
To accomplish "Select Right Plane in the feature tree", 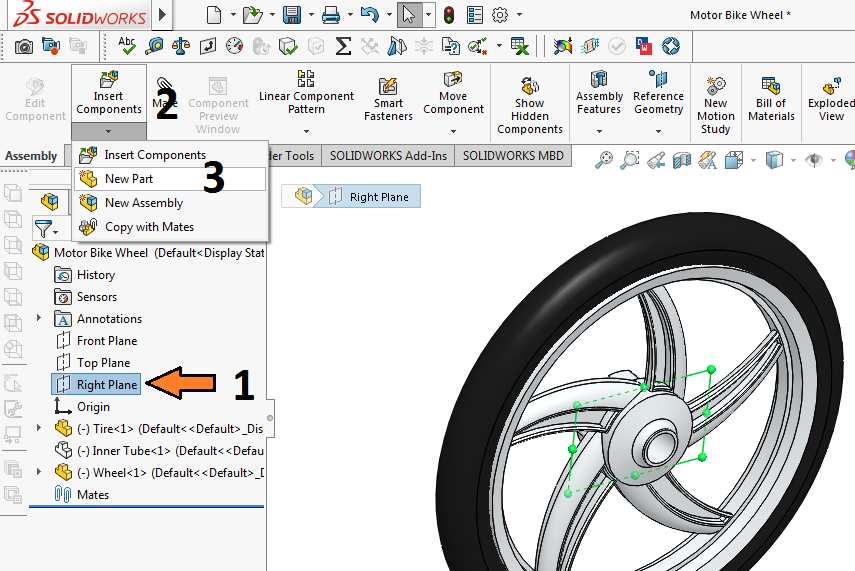I will tap(97, 384).
